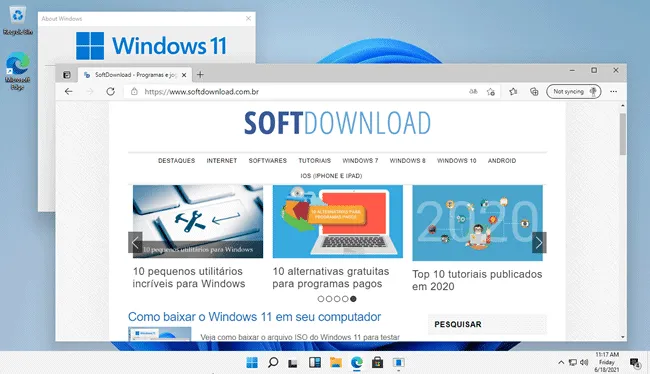Open the IOS (IPHONE E IPAD) menu item

click(x=331, y=176)
